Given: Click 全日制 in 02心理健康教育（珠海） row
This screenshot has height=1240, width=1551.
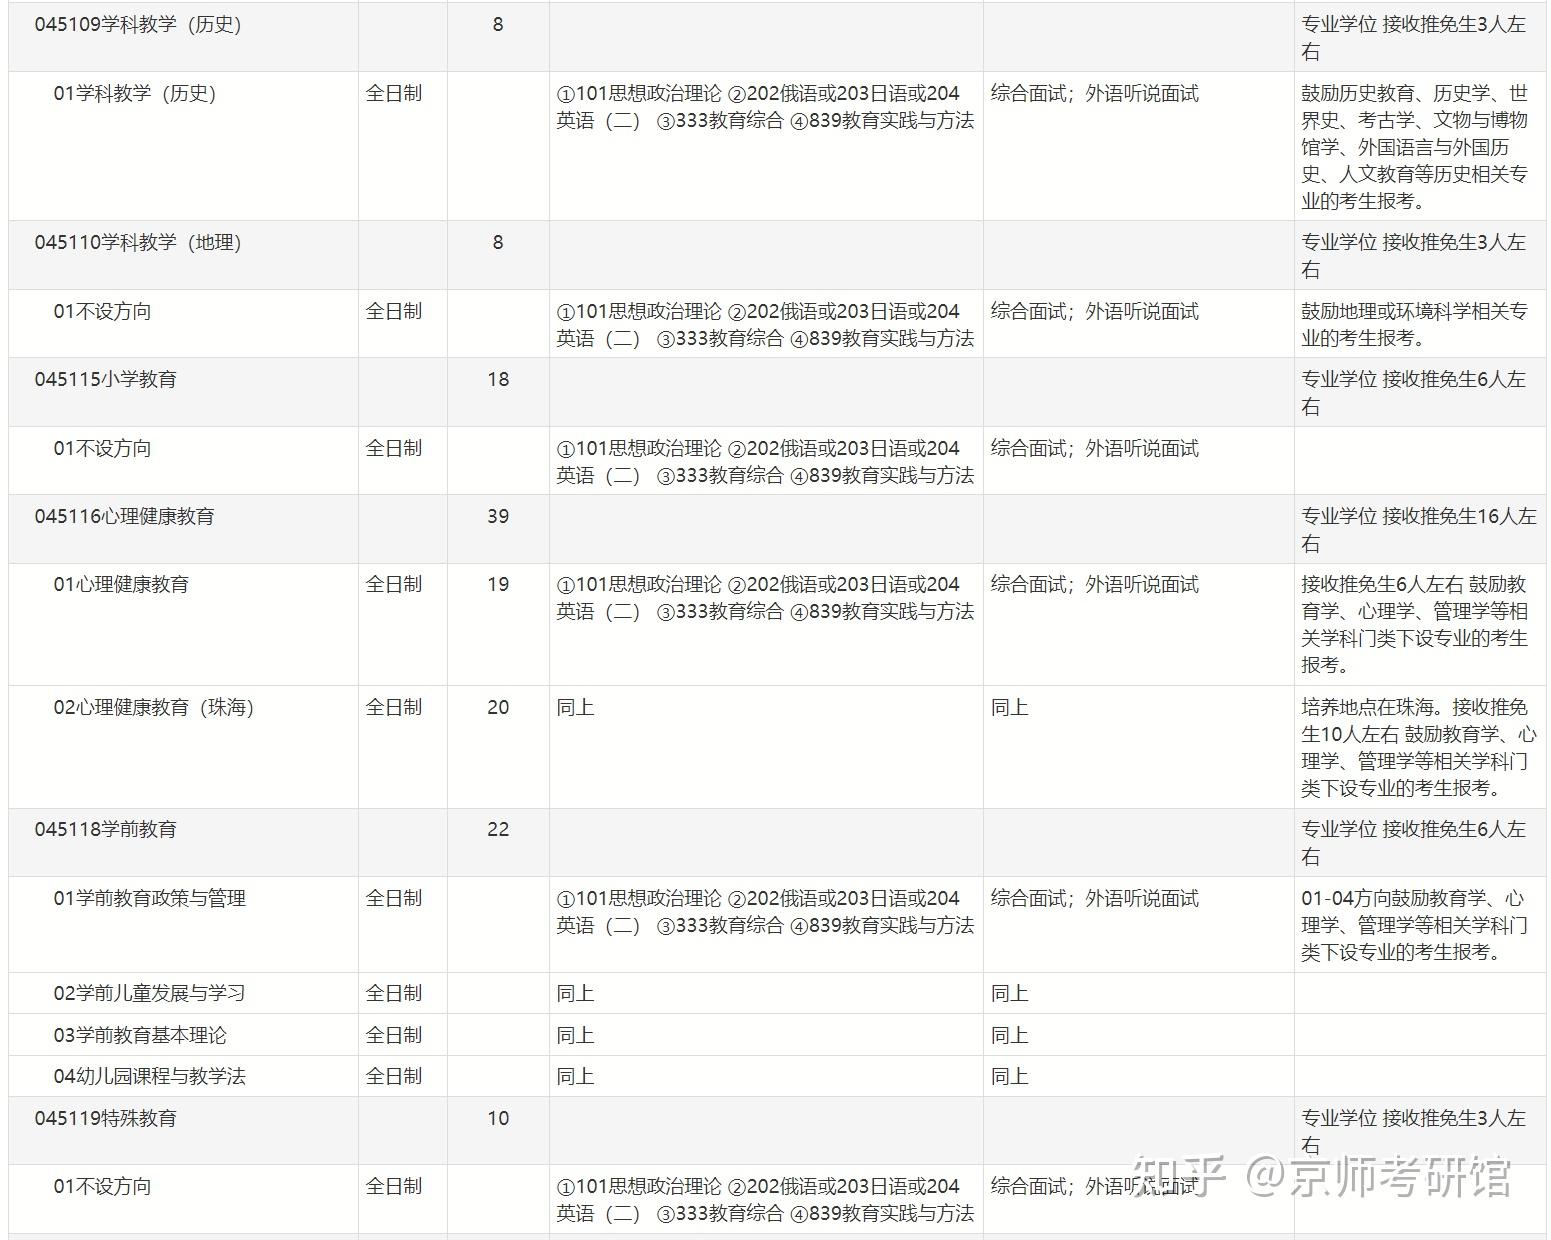Looking at the screenshot, I should tap(394, 708).
